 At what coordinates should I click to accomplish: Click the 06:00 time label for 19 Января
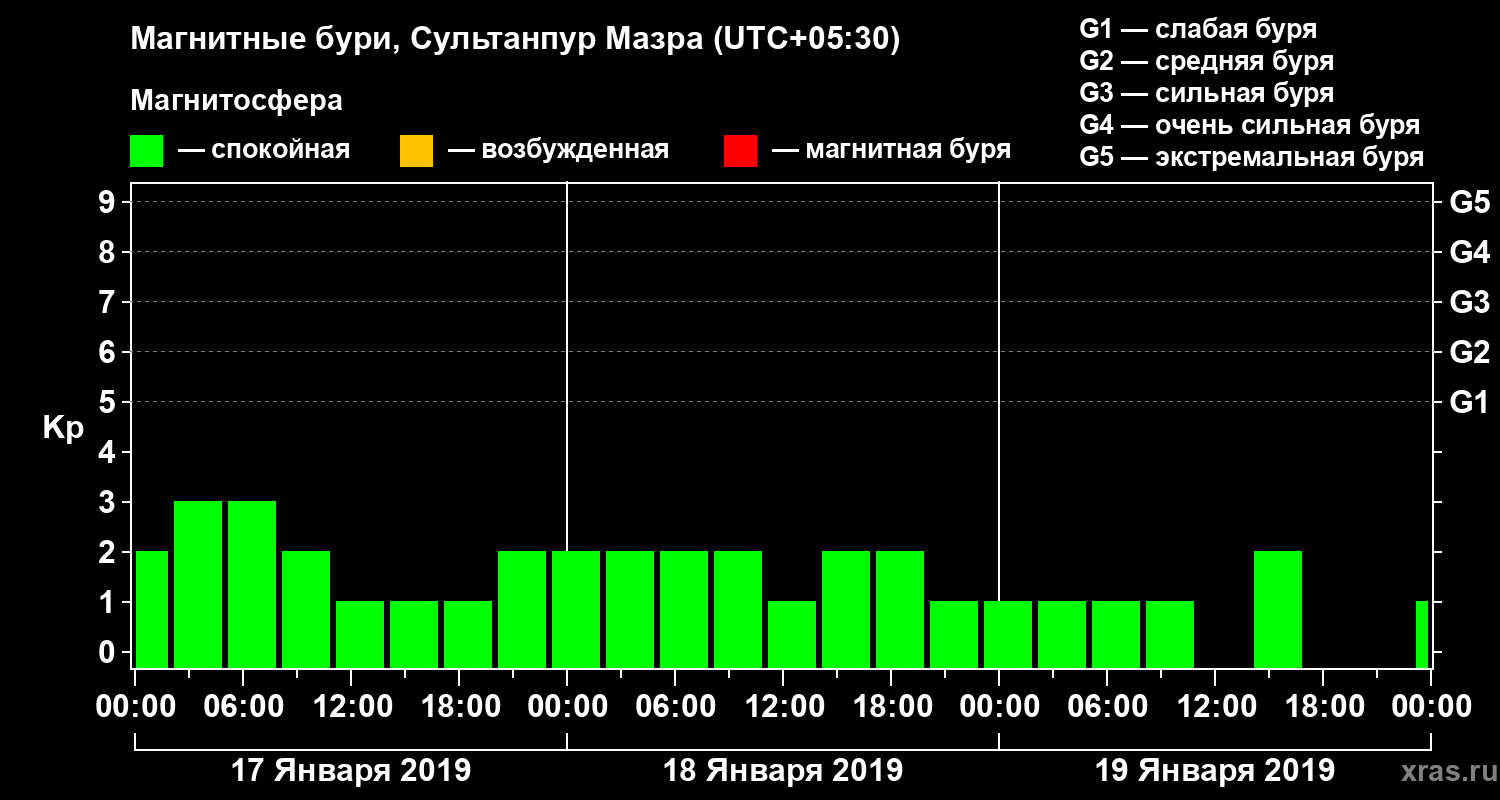(x=1107, y=707)
